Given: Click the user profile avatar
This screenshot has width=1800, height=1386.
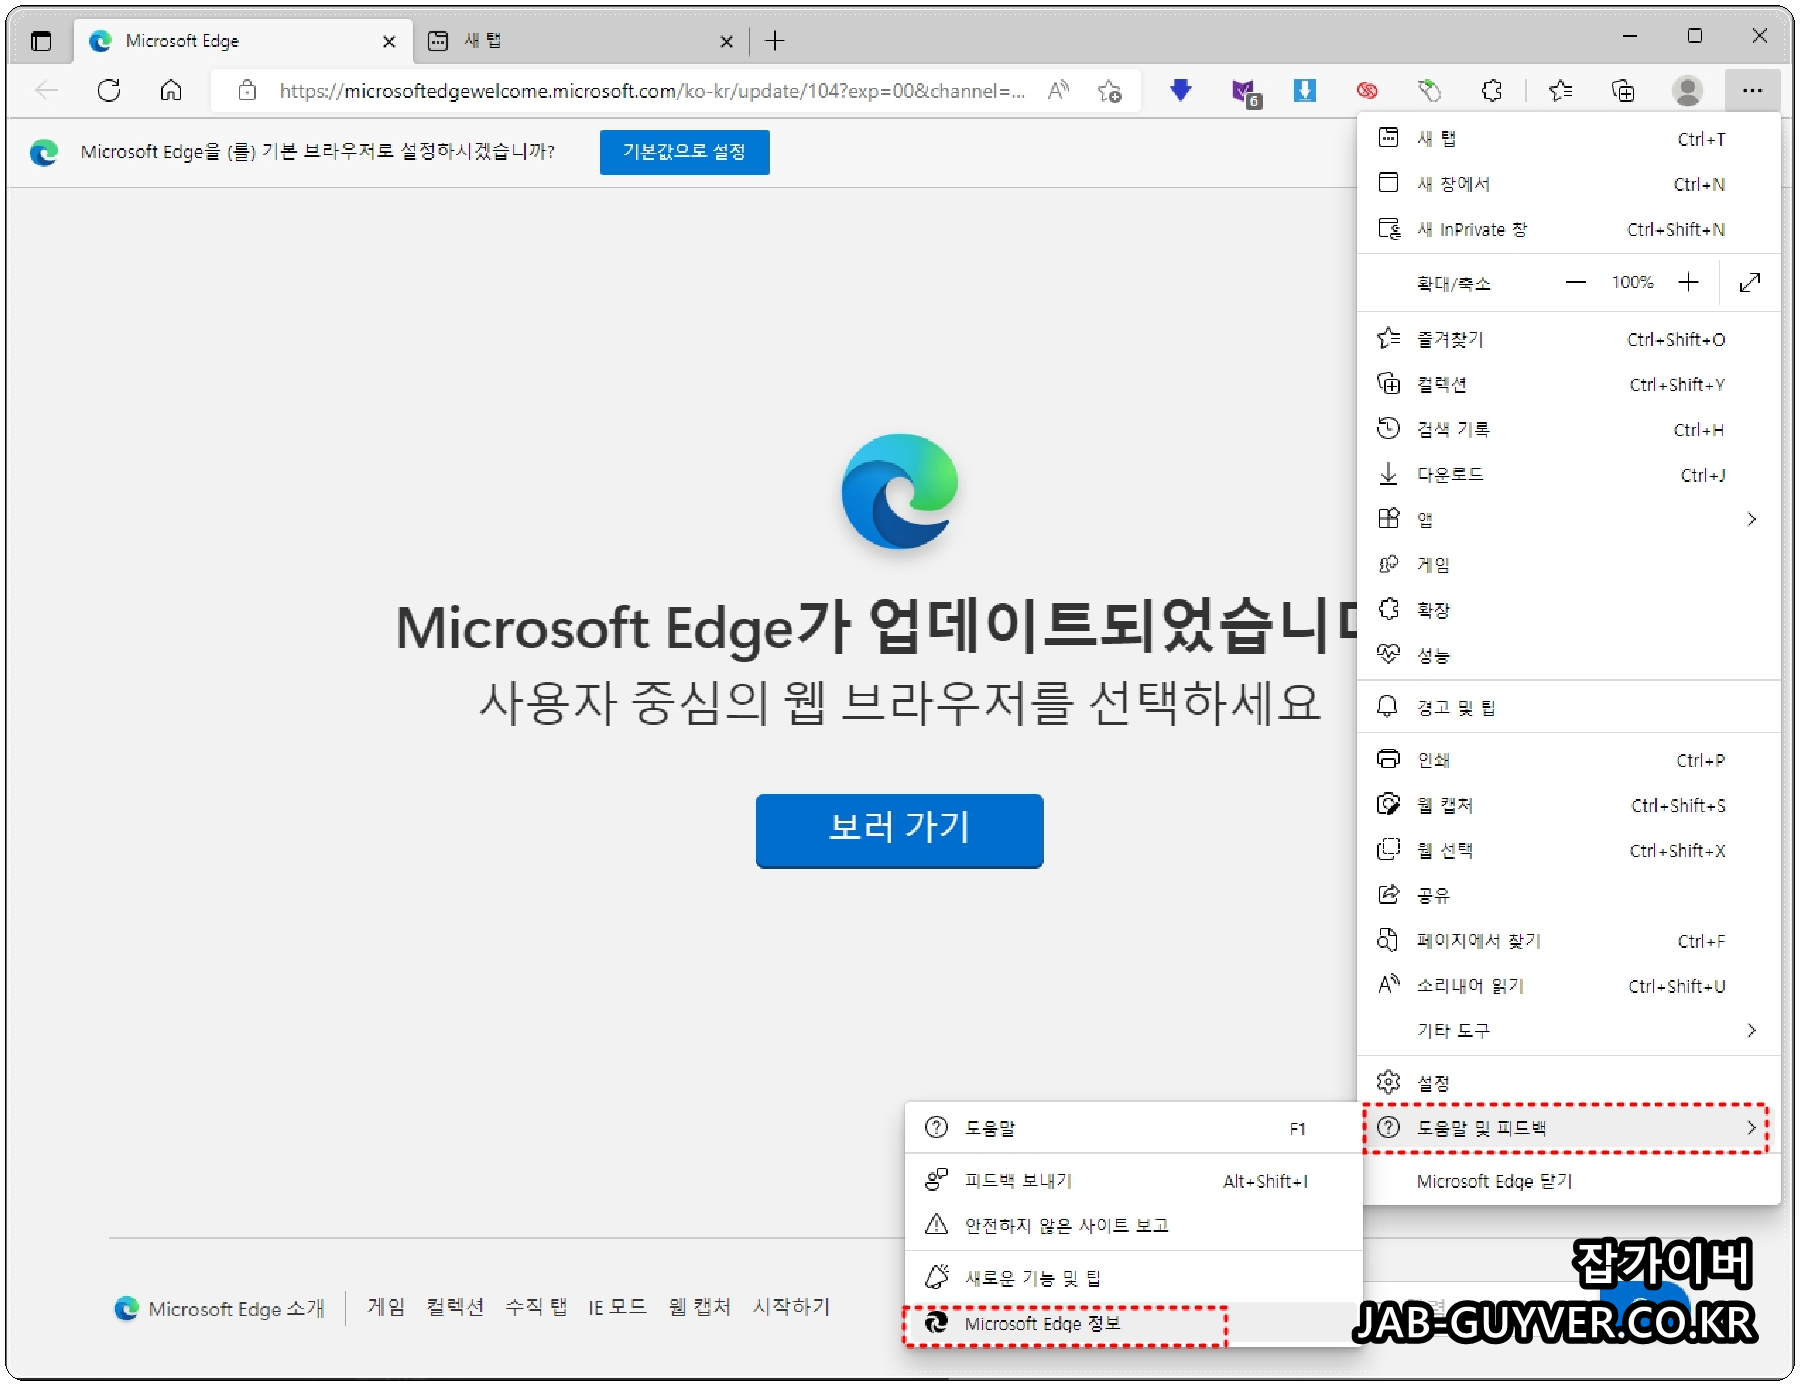Looking at the screenshot, I should 1687,91.
